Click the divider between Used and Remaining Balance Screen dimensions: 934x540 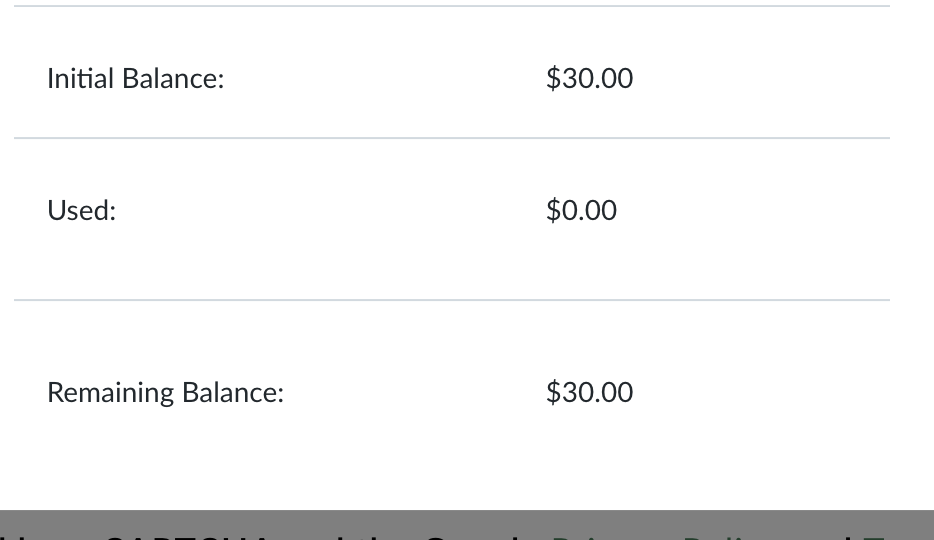452,300
